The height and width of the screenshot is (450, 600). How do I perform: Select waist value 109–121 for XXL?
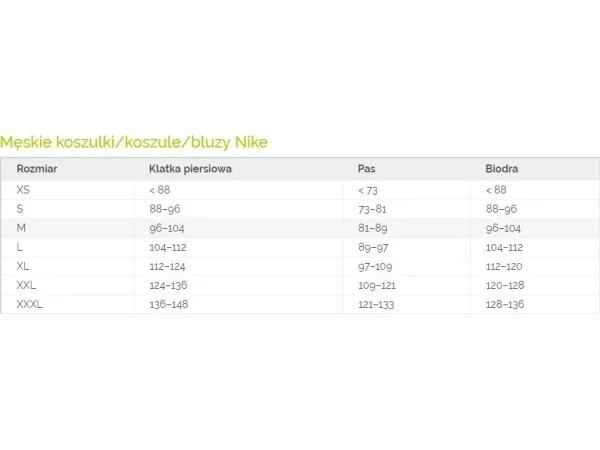coord(377,285)
